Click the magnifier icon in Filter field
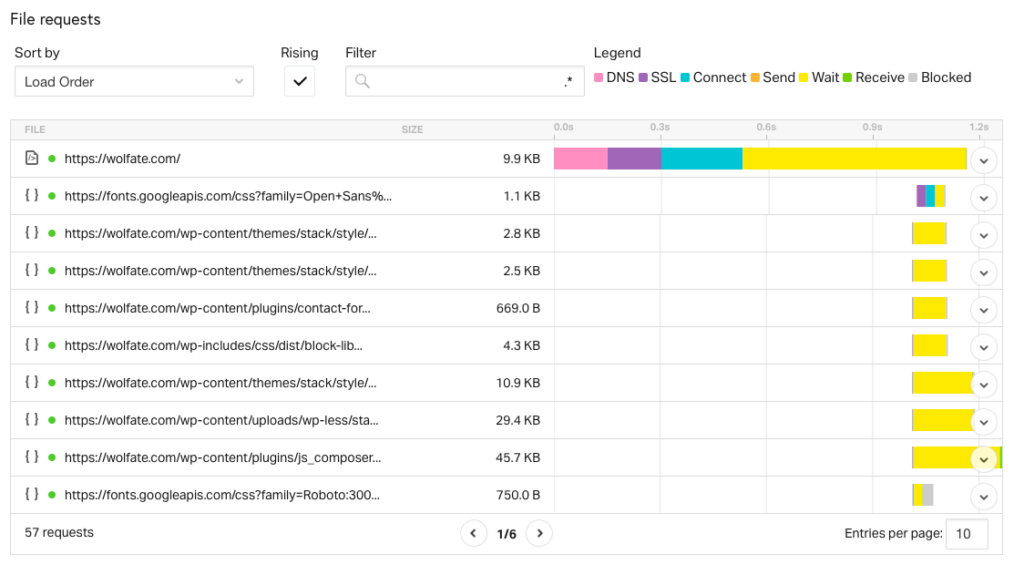1024x575 pixels. pos(362,81)
